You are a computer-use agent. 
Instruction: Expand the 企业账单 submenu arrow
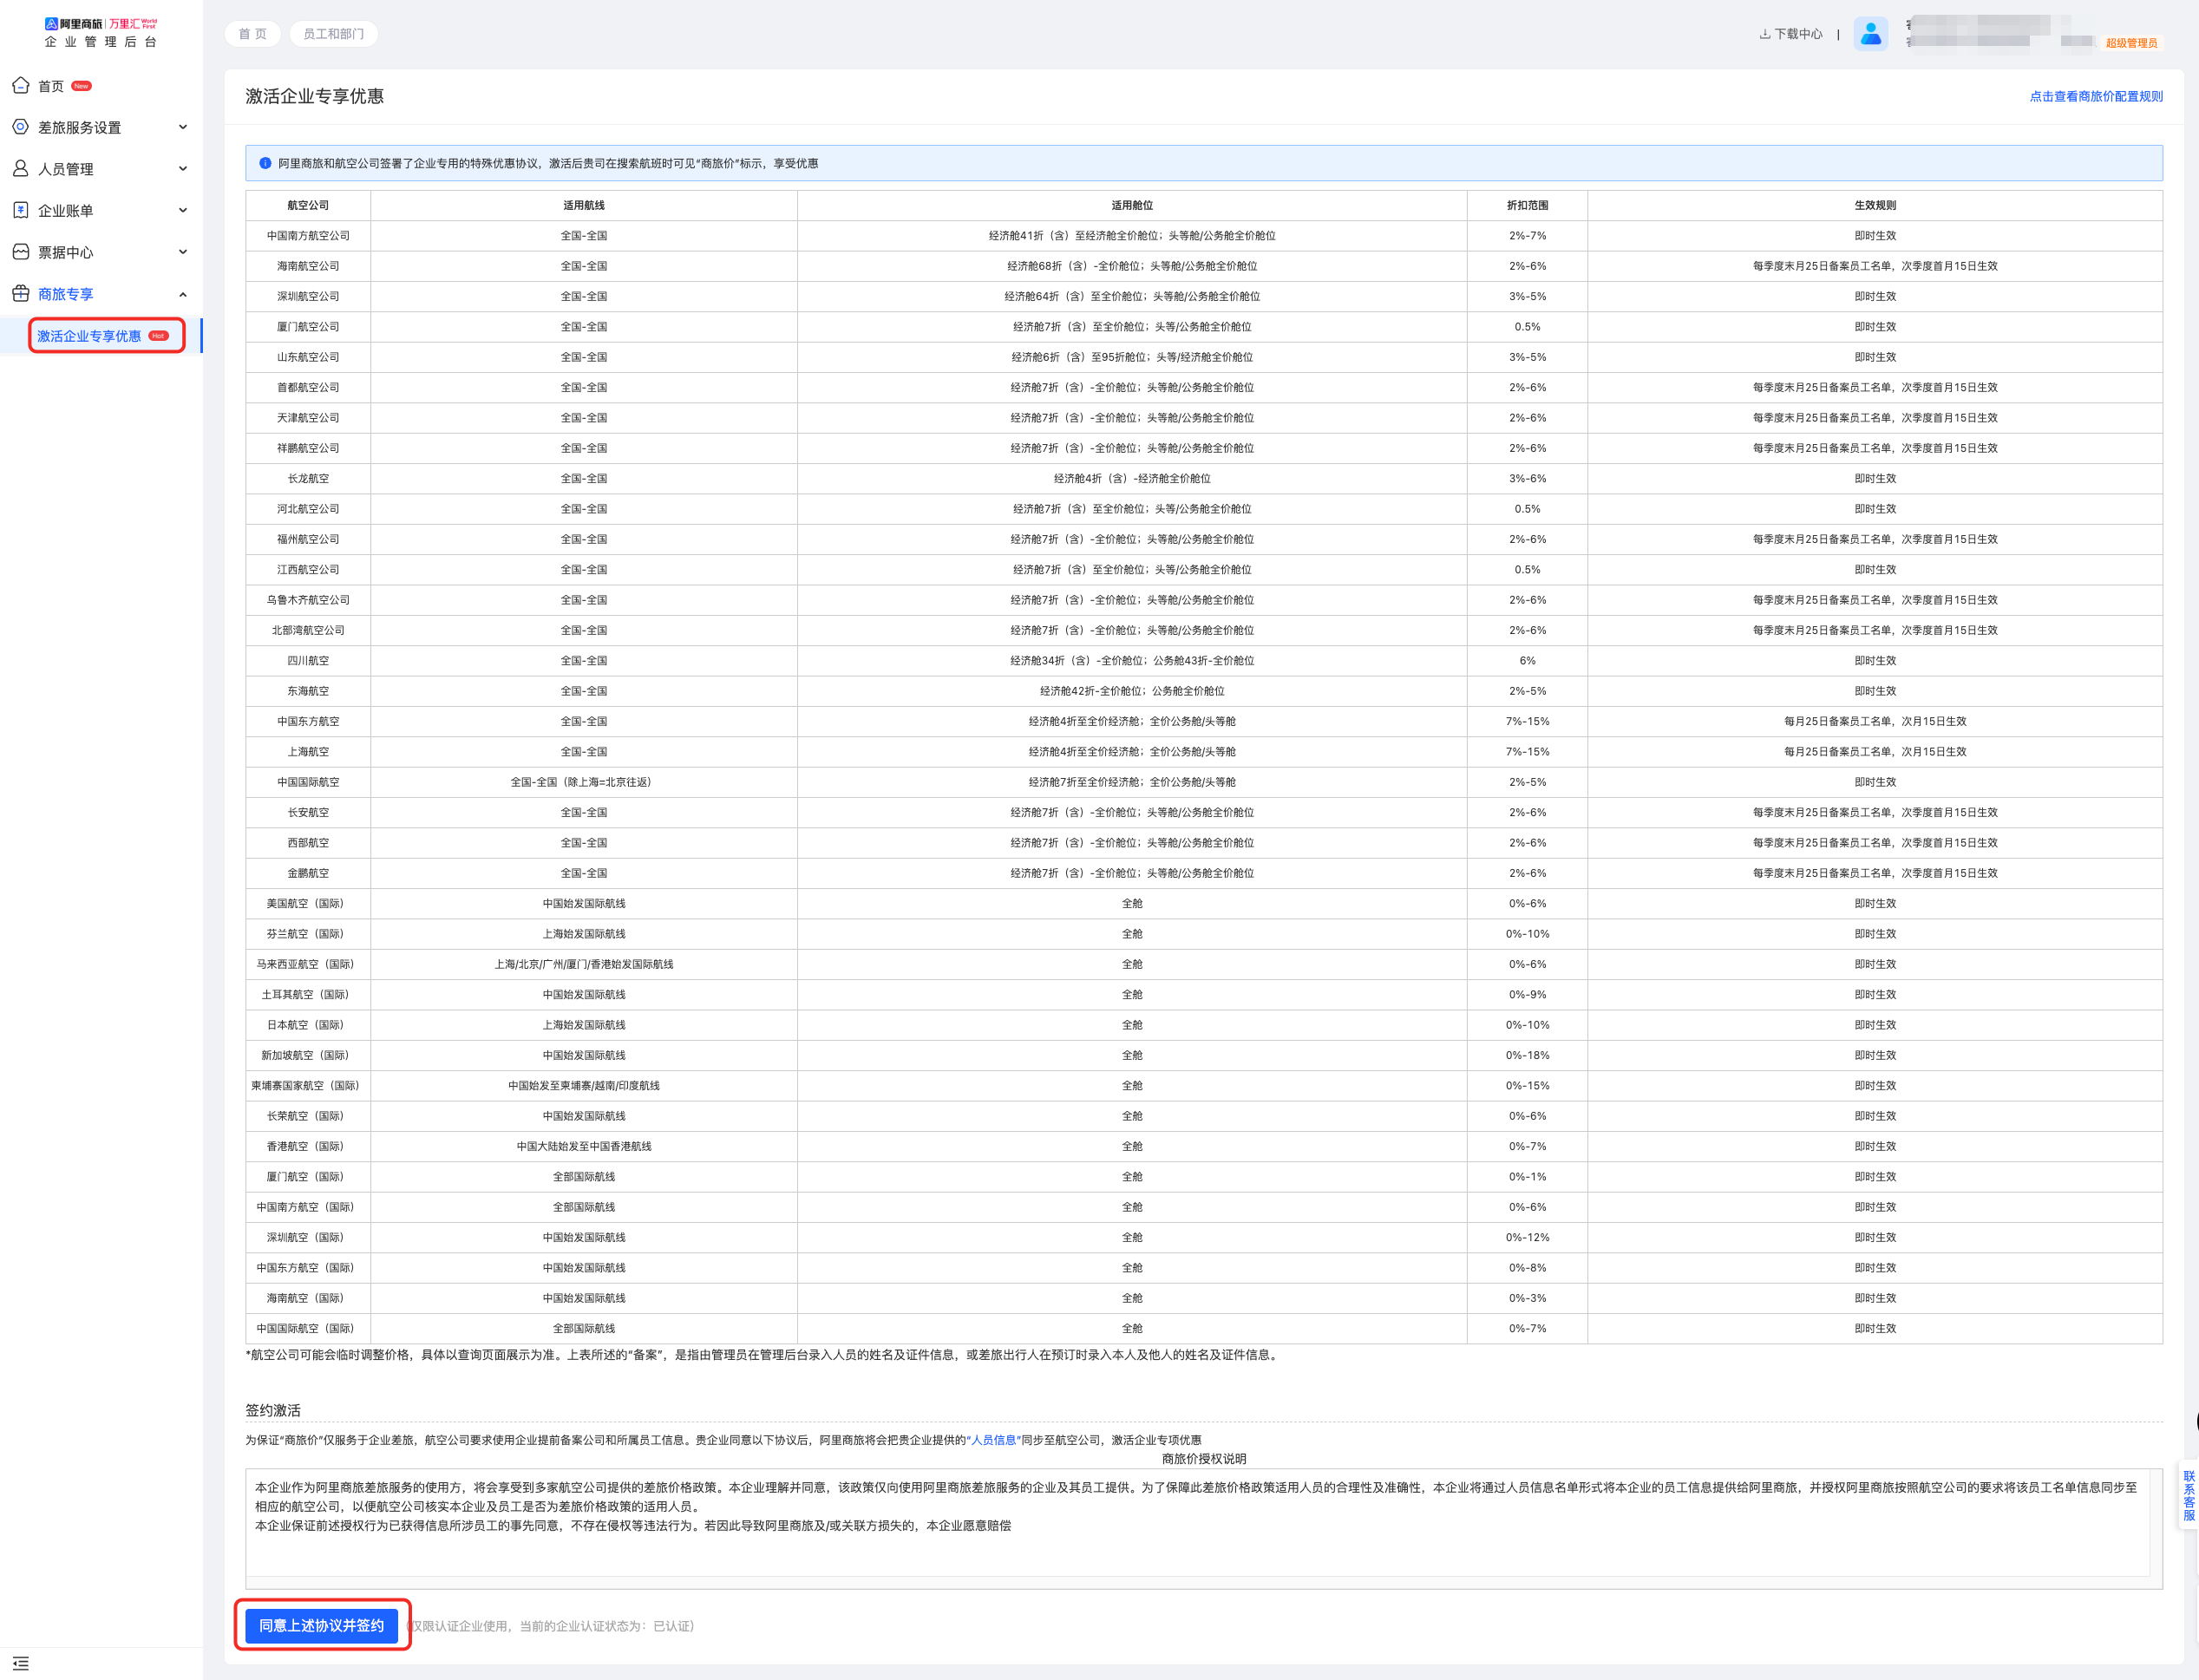pos(183,210)
